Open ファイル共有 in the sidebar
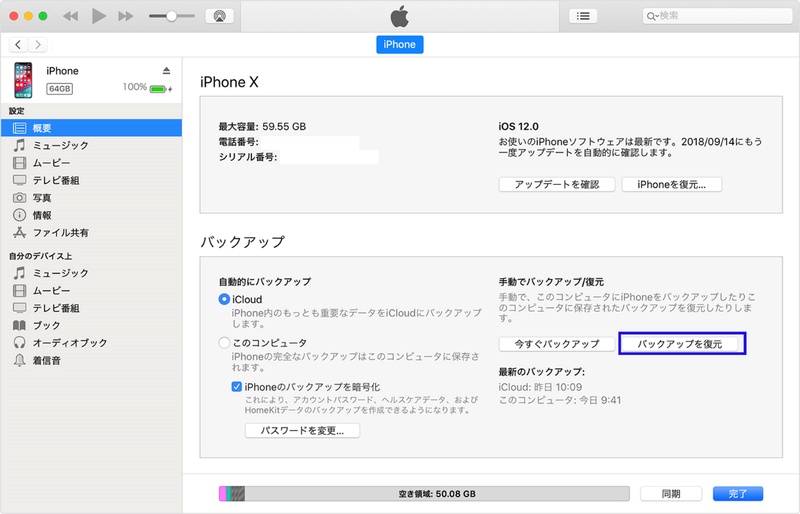Image resolution: width=800 pixels, height=514 pixels. click(x=91, y=232)
